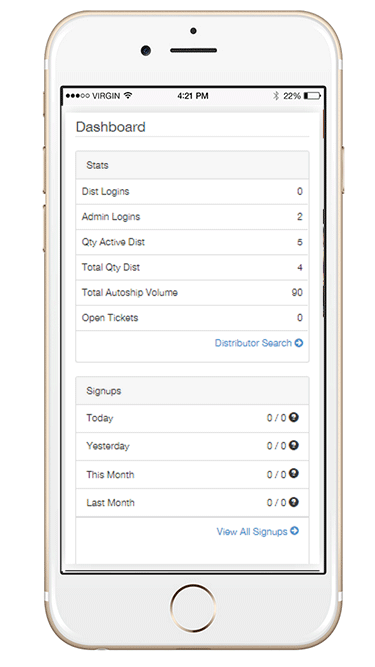
Task: Click the Open Tickets row
Action: (192, 318)
